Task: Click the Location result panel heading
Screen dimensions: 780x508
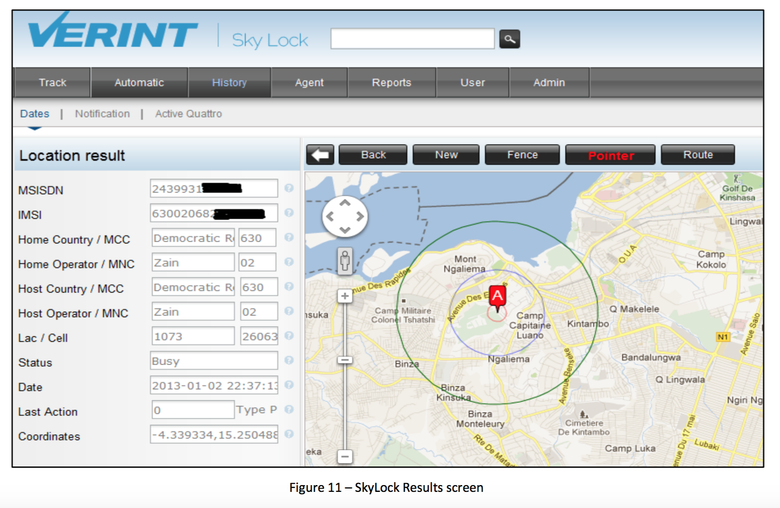Action: tap(72, 156)
